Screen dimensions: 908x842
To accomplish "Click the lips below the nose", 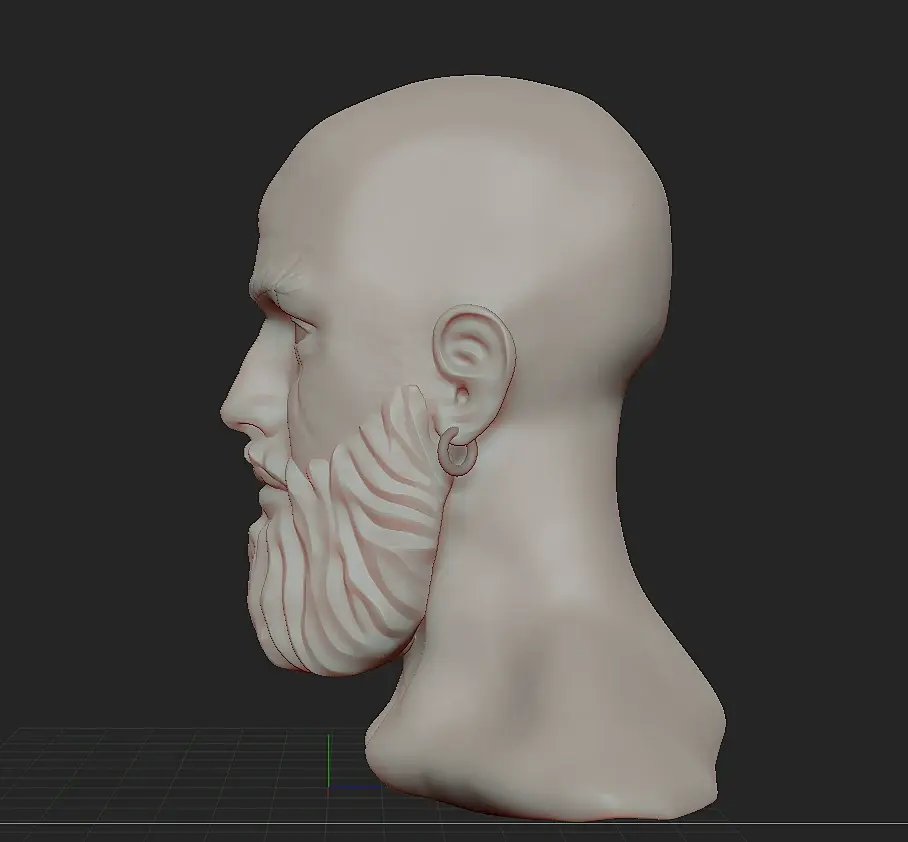I will click(257, 463).
